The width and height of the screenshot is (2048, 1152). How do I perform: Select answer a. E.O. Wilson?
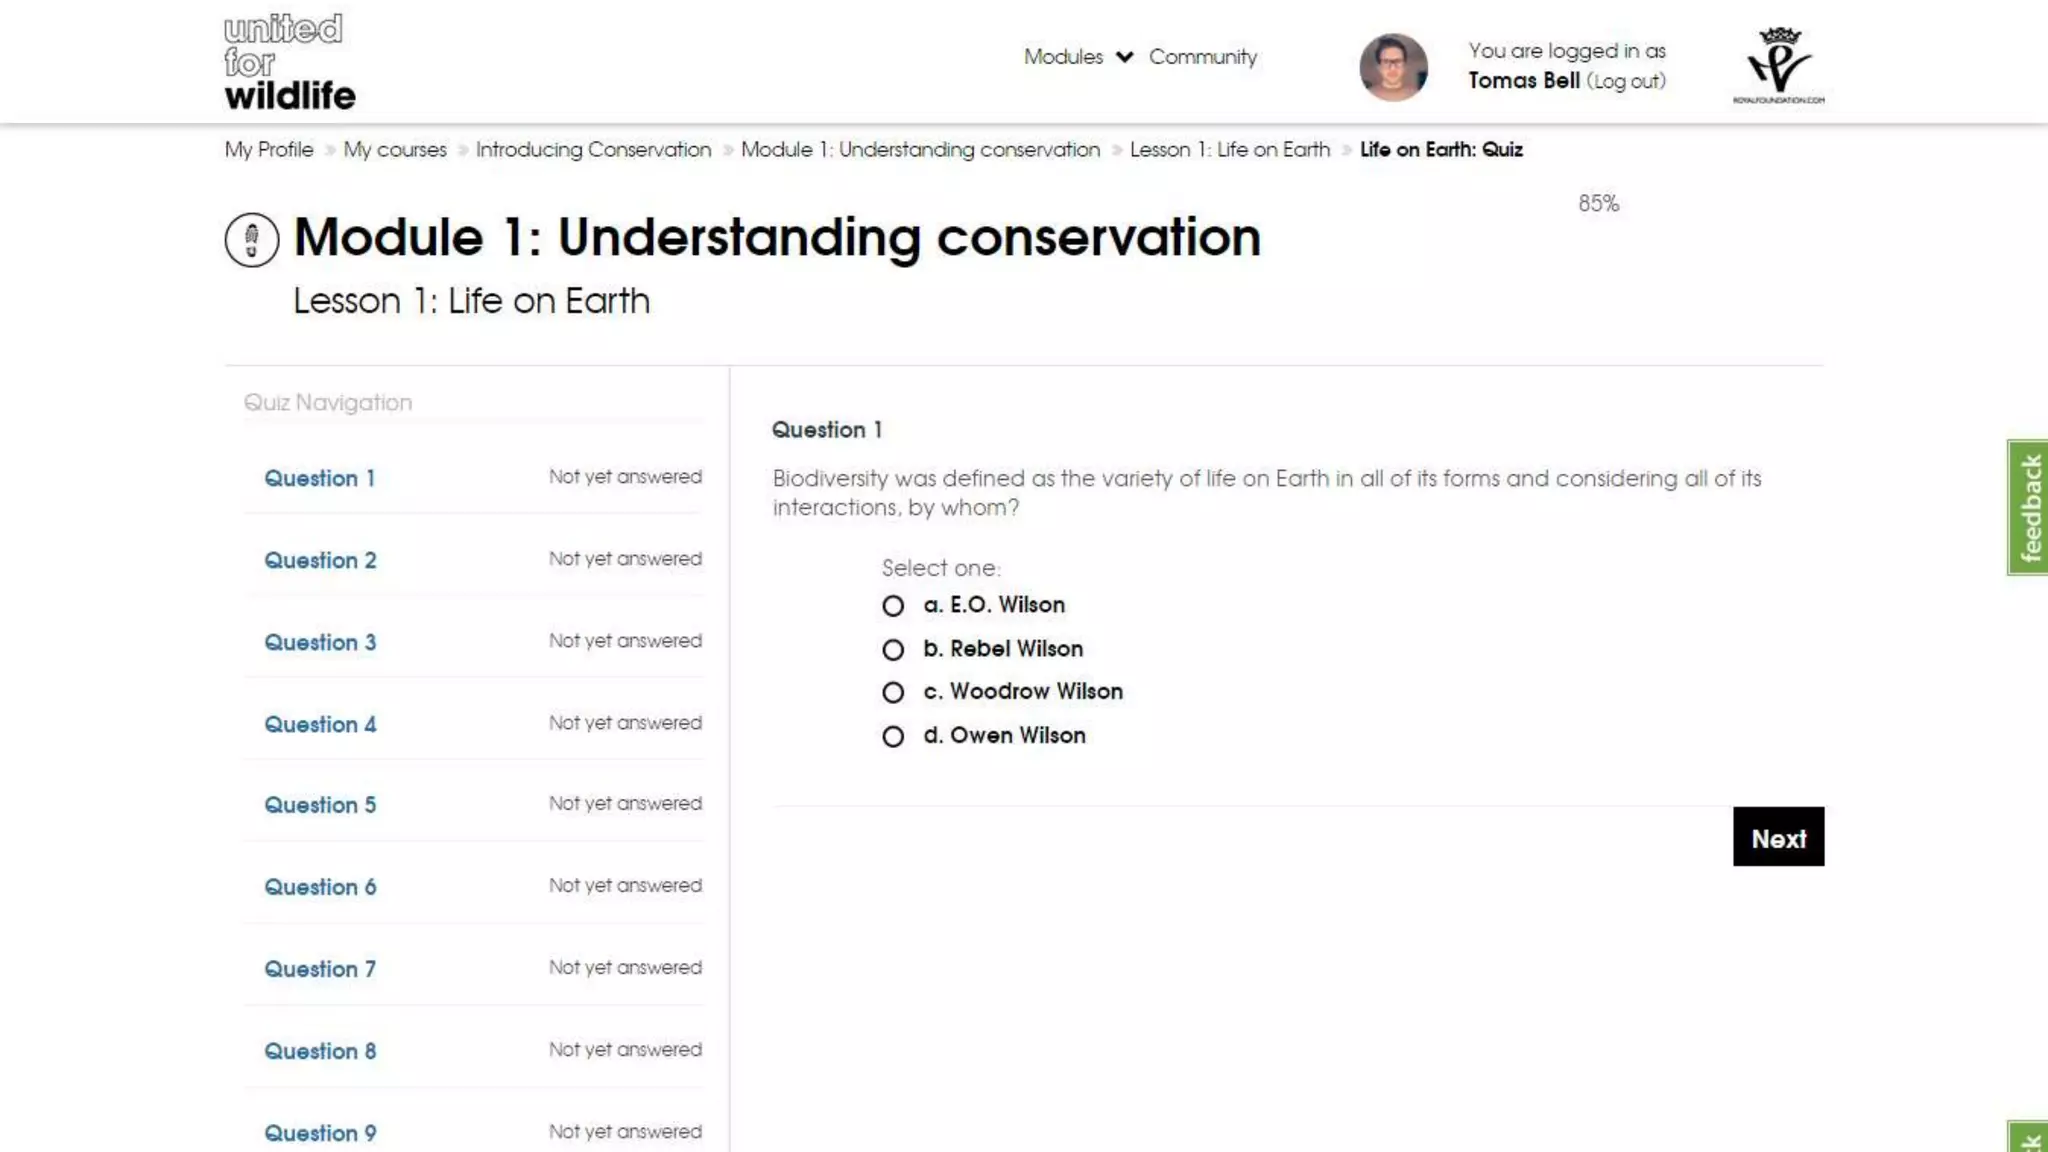tap(893, 606)
